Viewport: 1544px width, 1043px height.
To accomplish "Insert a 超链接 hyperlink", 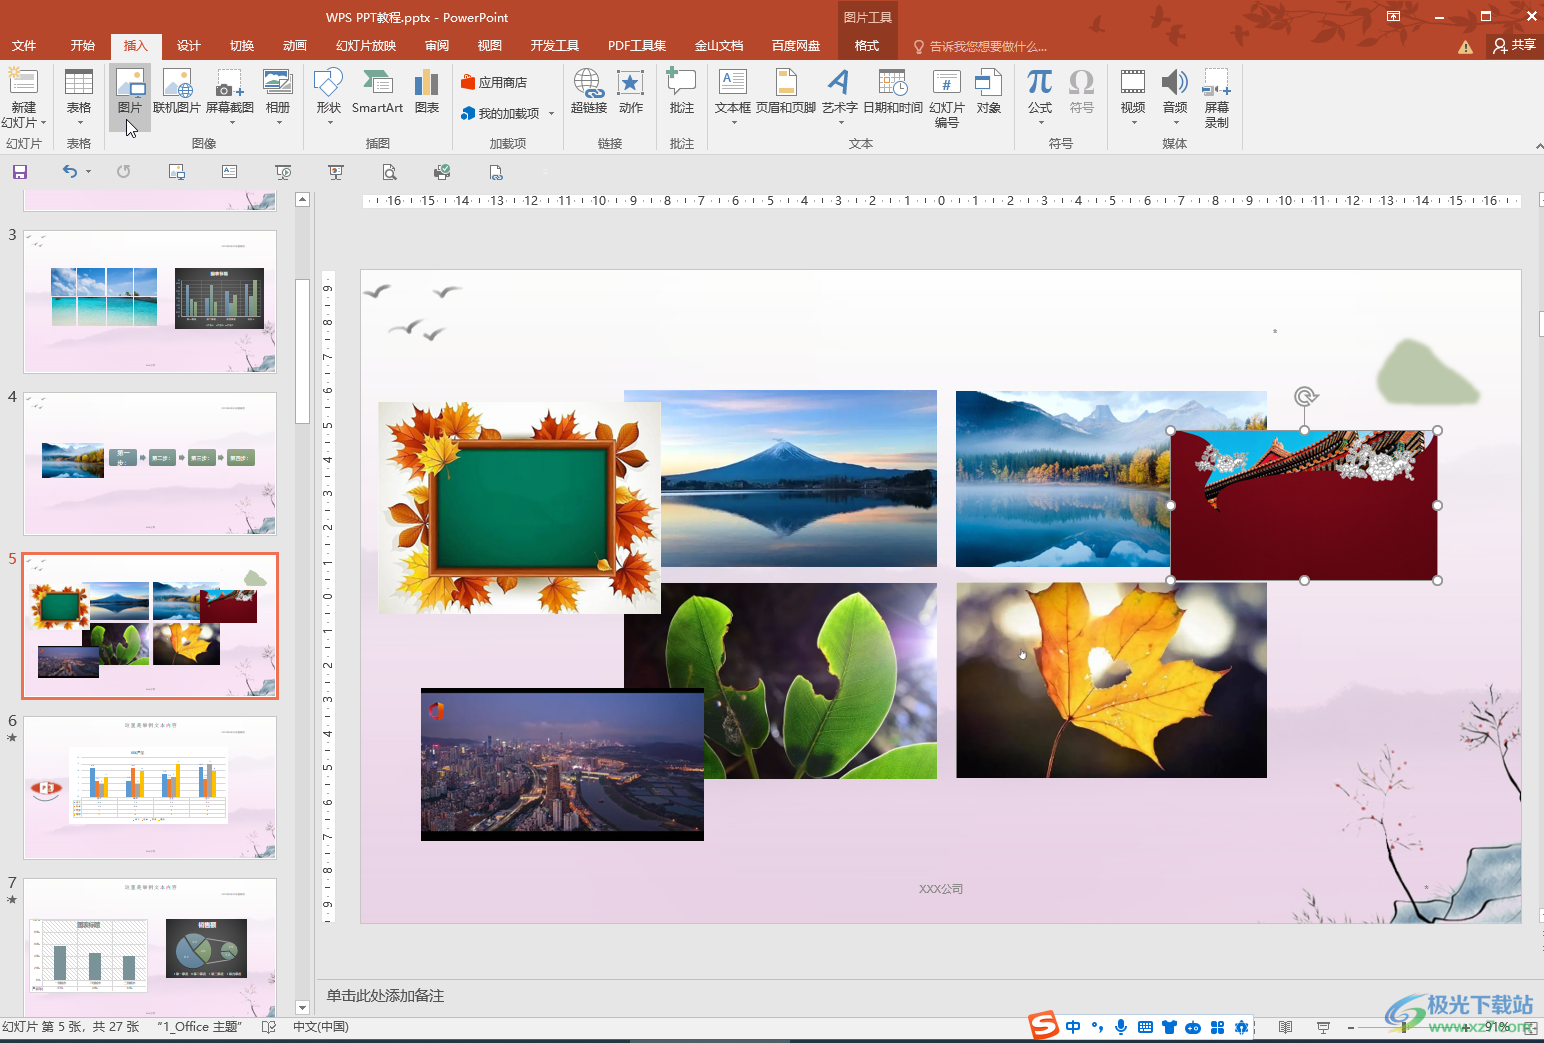I will point(589,92).
